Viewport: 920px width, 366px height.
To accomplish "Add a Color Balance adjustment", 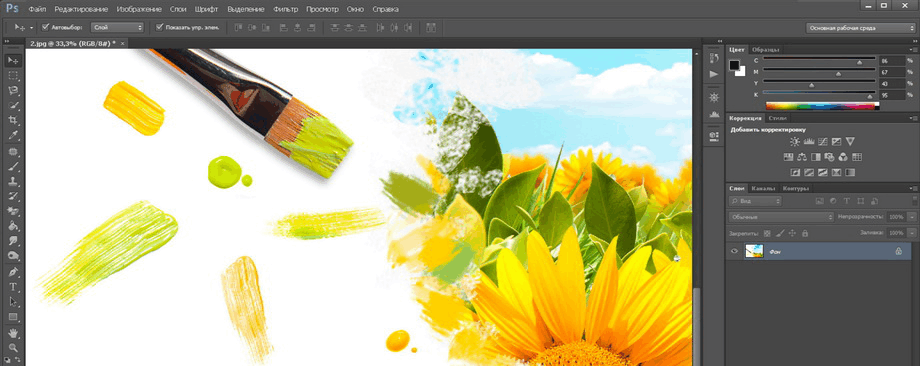I will pyautogui.click(x=801, y=157).
